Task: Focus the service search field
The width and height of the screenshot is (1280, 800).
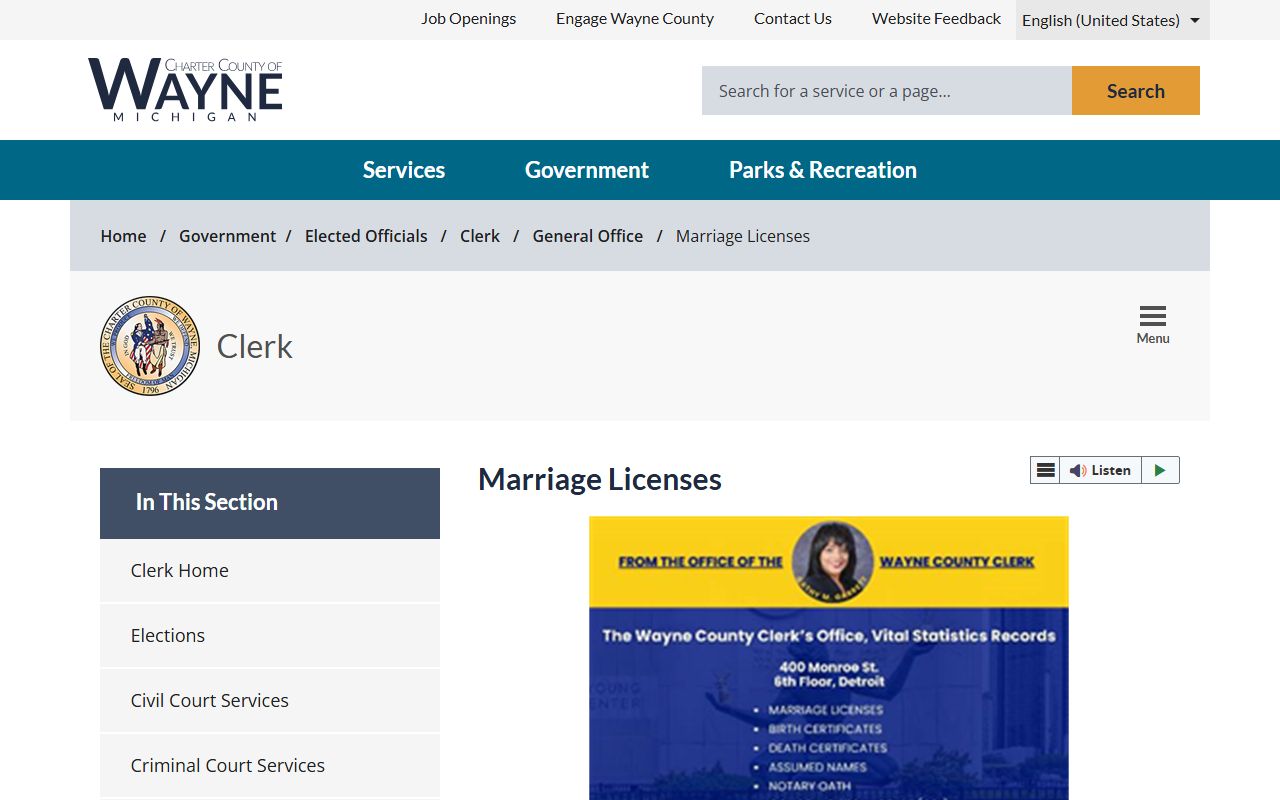Action: pos(887,91)
